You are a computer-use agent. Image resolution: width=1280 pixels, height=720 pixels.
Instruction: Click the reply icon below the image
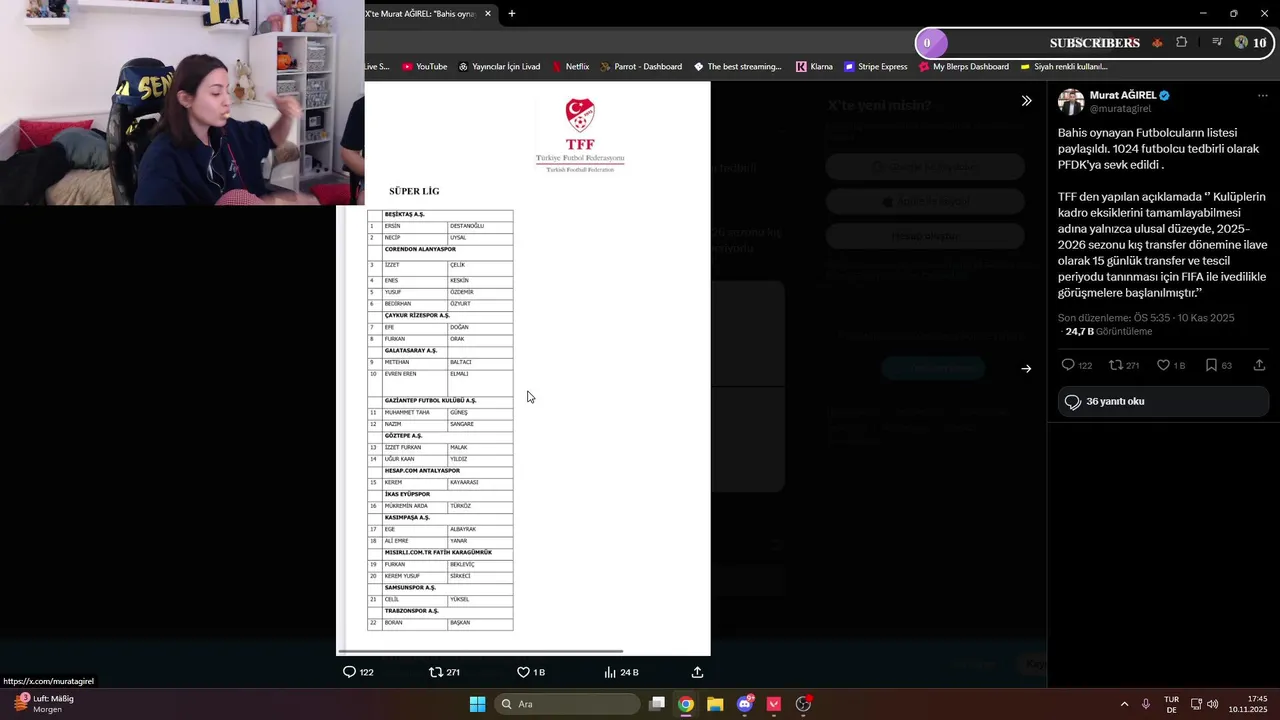349,672
